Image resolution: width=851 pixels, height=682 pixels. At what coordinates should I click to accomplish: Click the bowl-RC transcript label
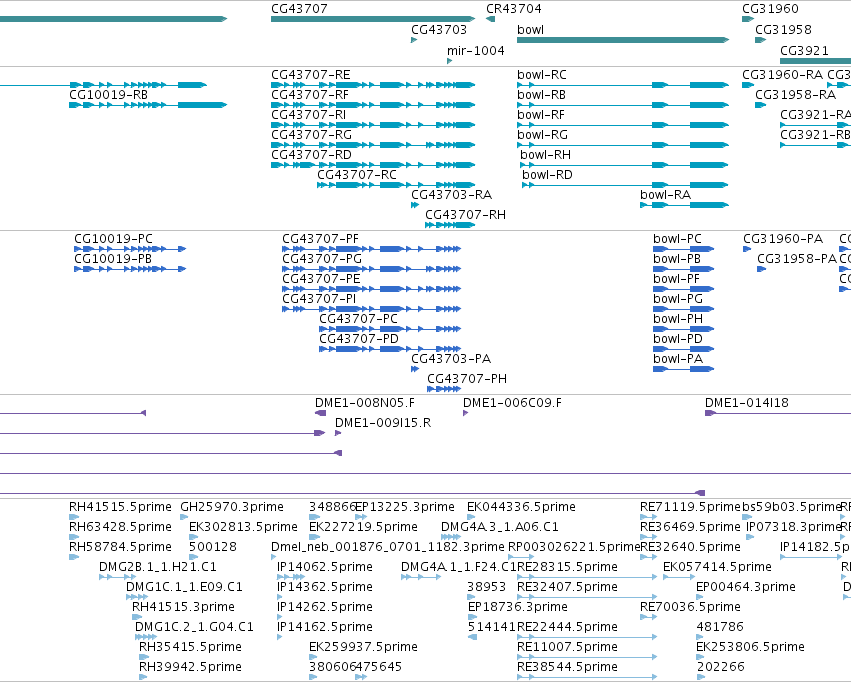542,75
